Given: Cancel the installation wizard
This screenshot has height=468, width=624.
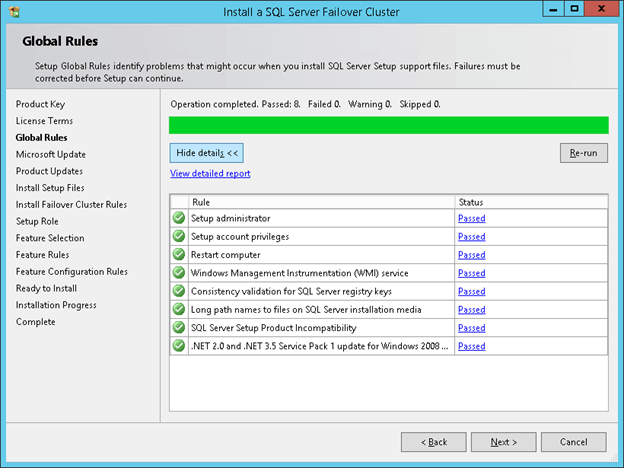Looking at the screenshot, I should (574, 441).
